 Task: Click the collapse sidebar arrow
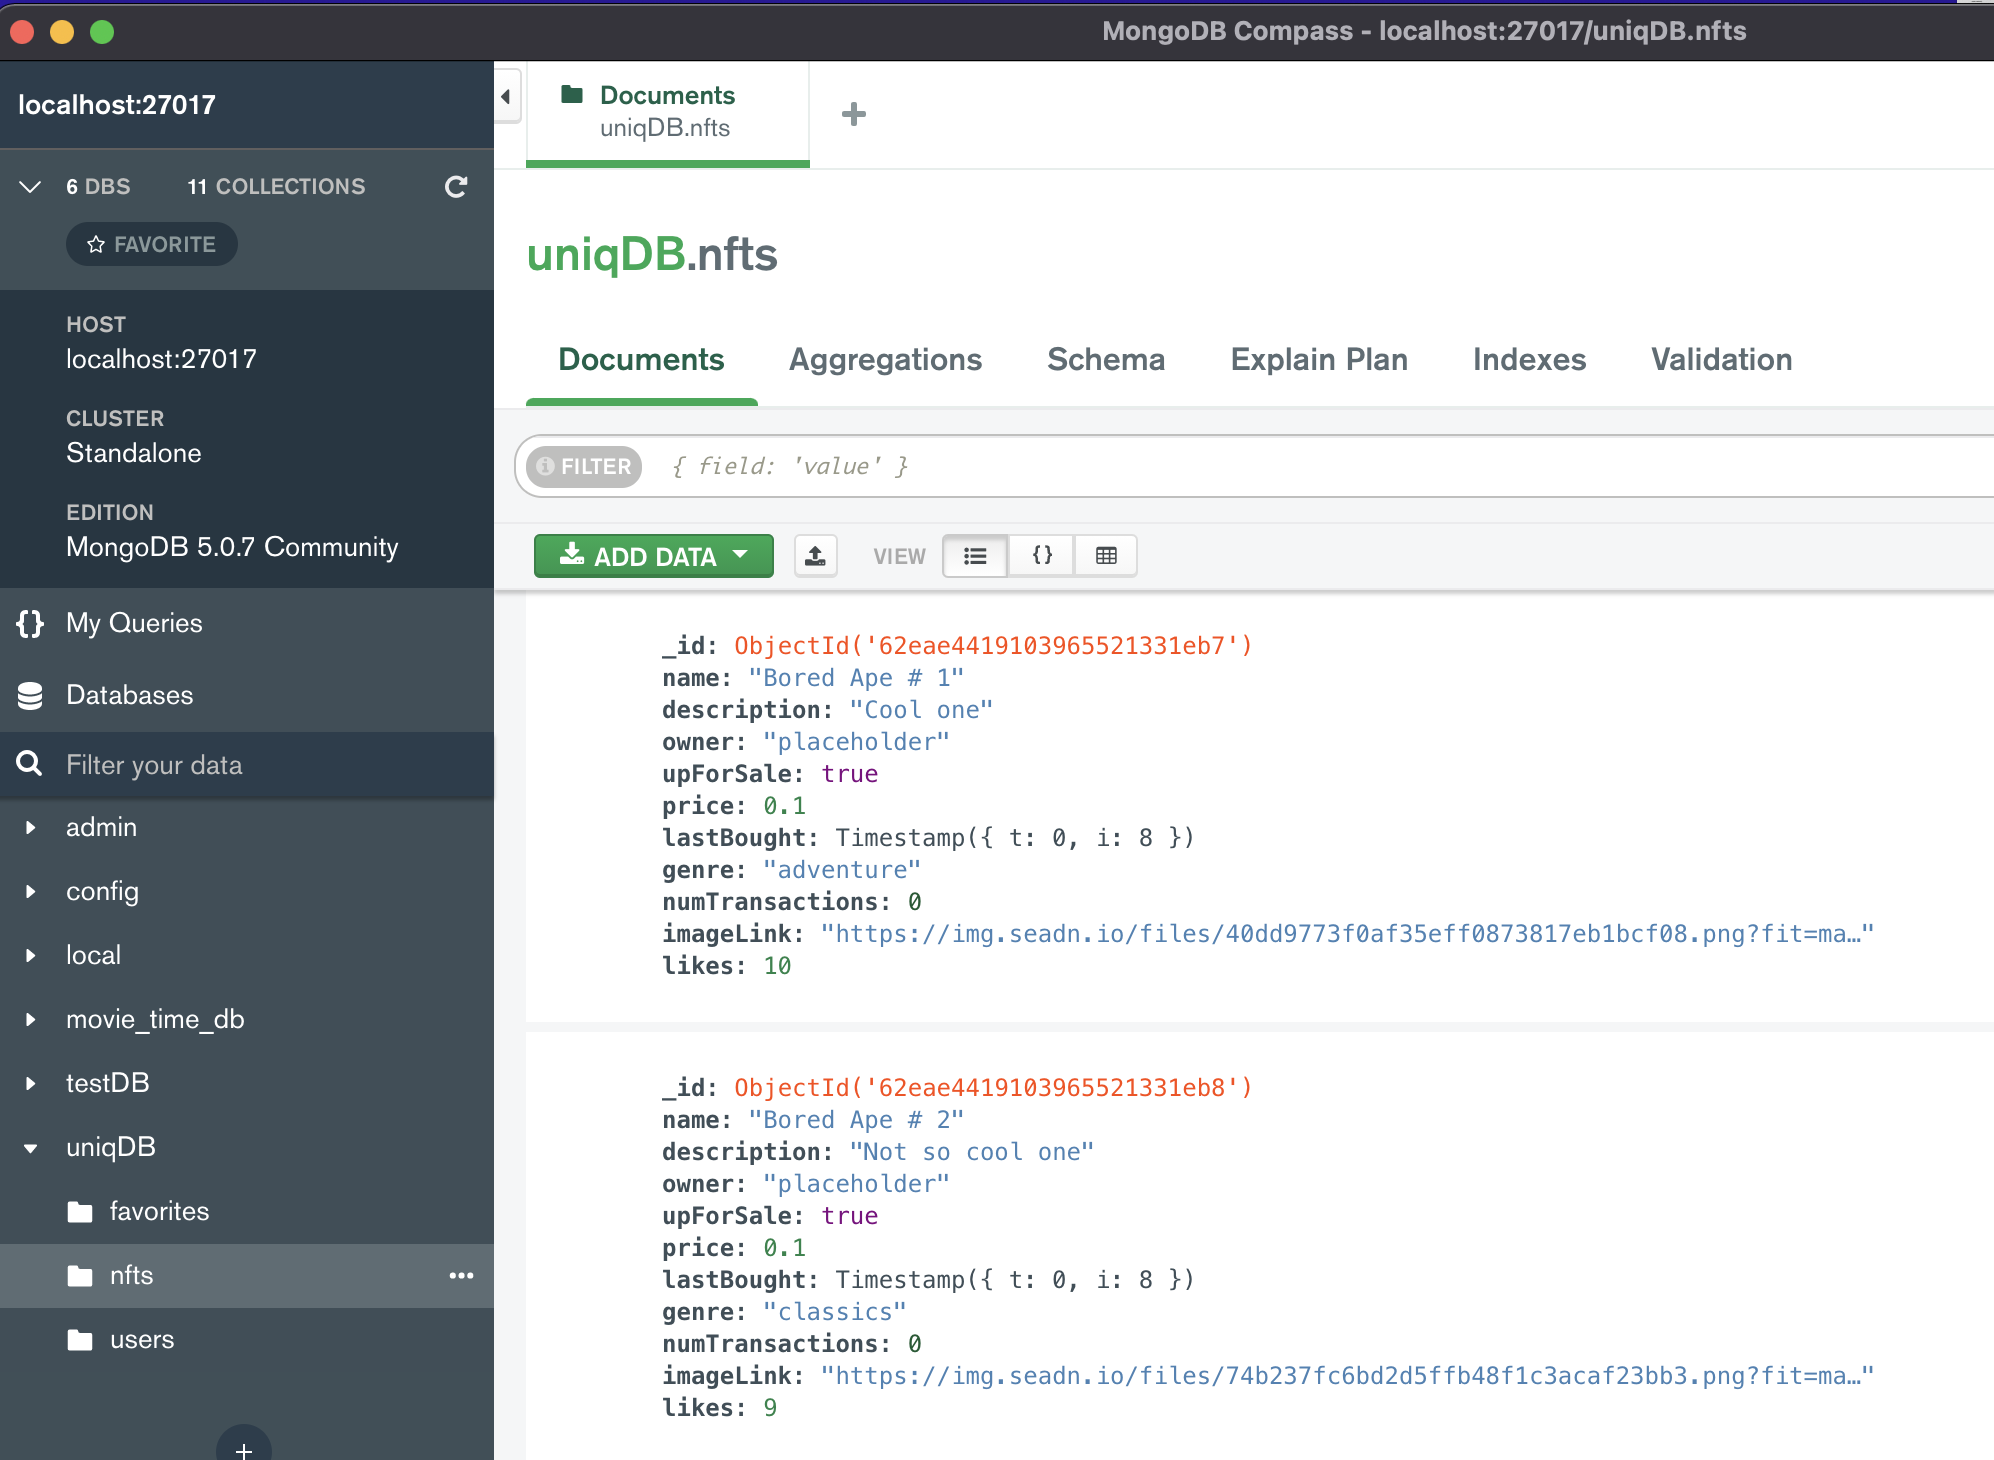(x=505, y=96)
